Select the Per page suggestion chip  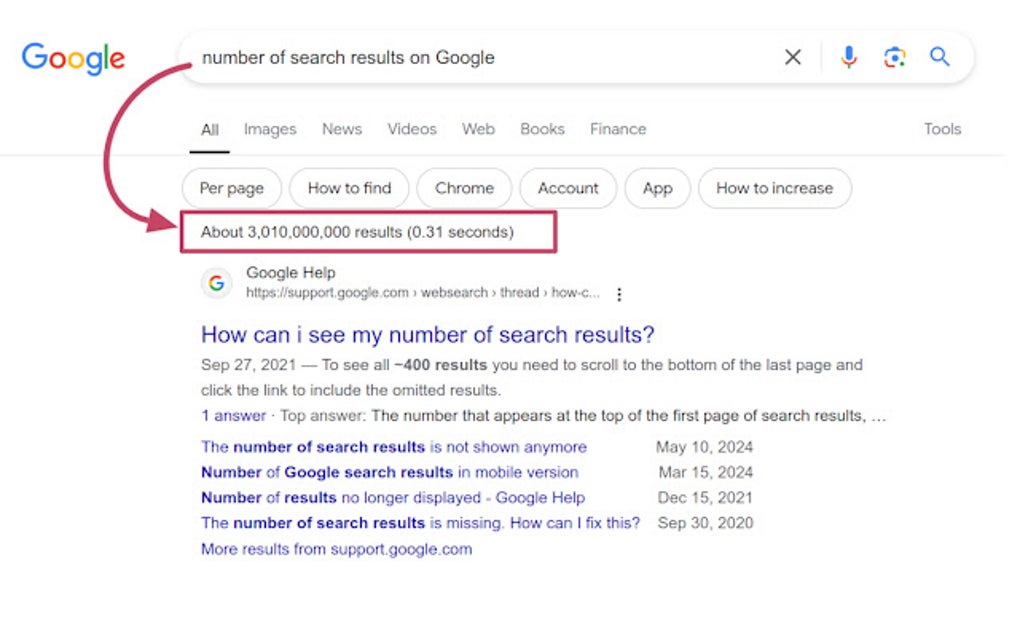coord(231,188)
